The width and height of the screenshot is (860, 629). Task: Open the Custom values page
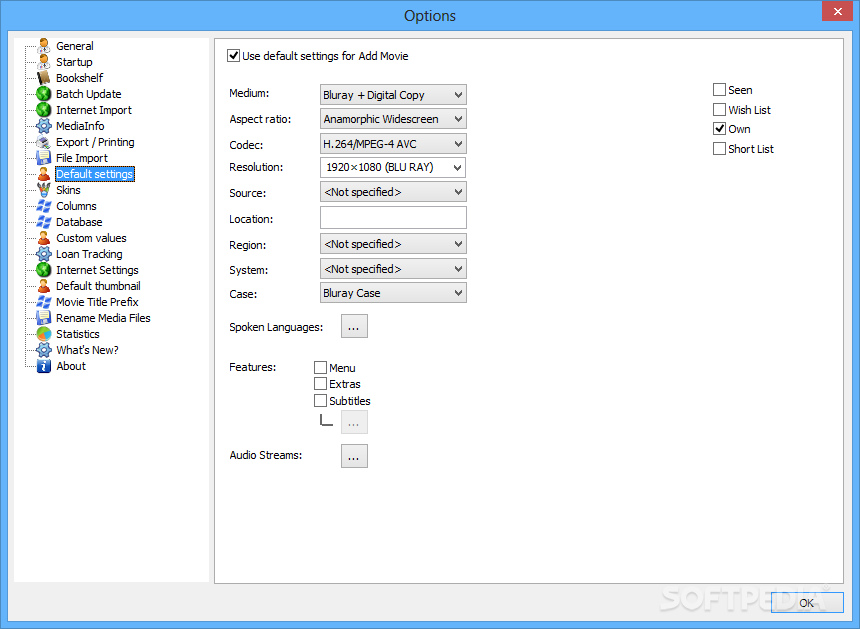pos(91,238)
